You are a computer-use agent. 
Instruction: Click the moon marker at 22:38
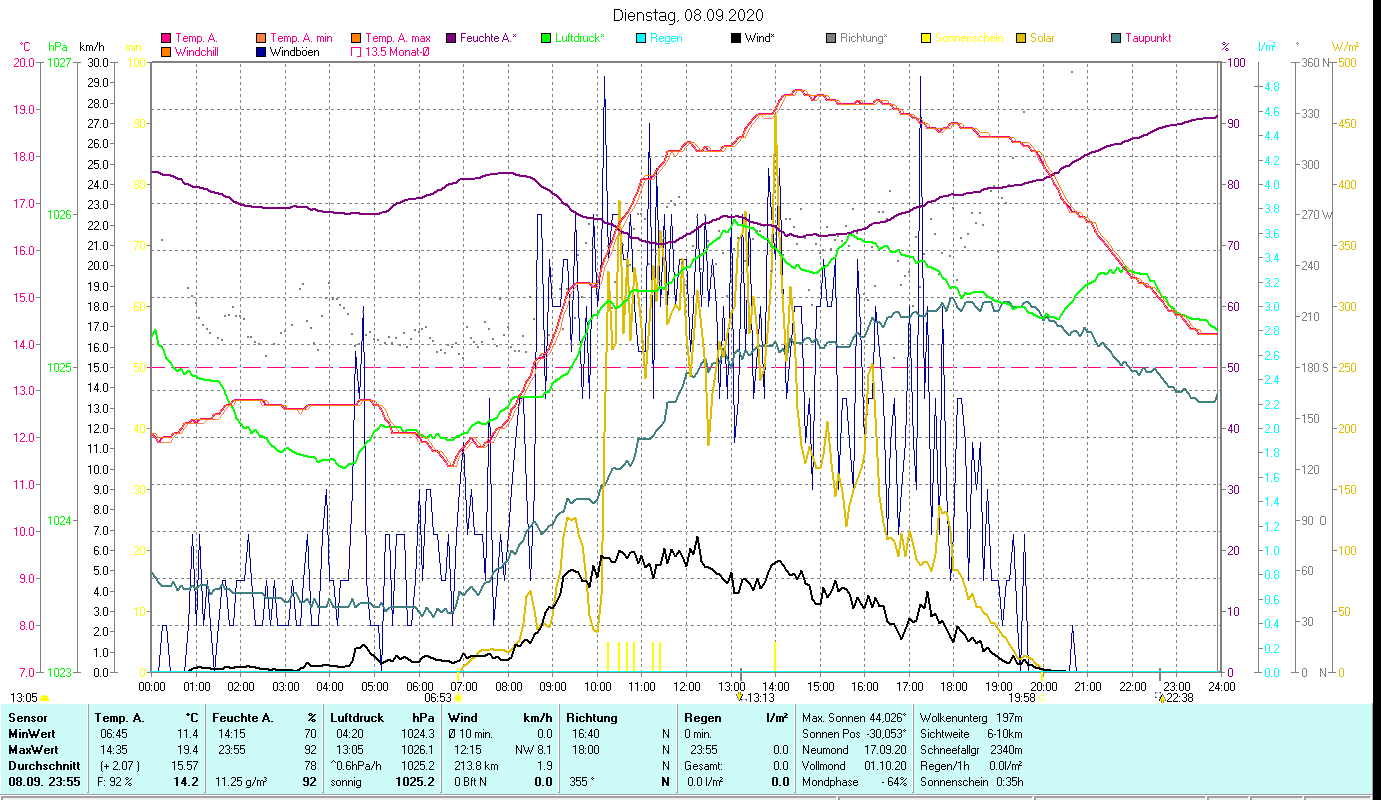1160,698
